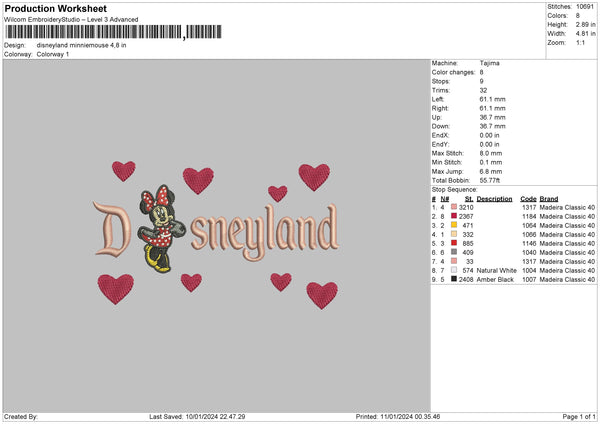
Task: Click the 'Code' column header
Action: click(528, 199)
